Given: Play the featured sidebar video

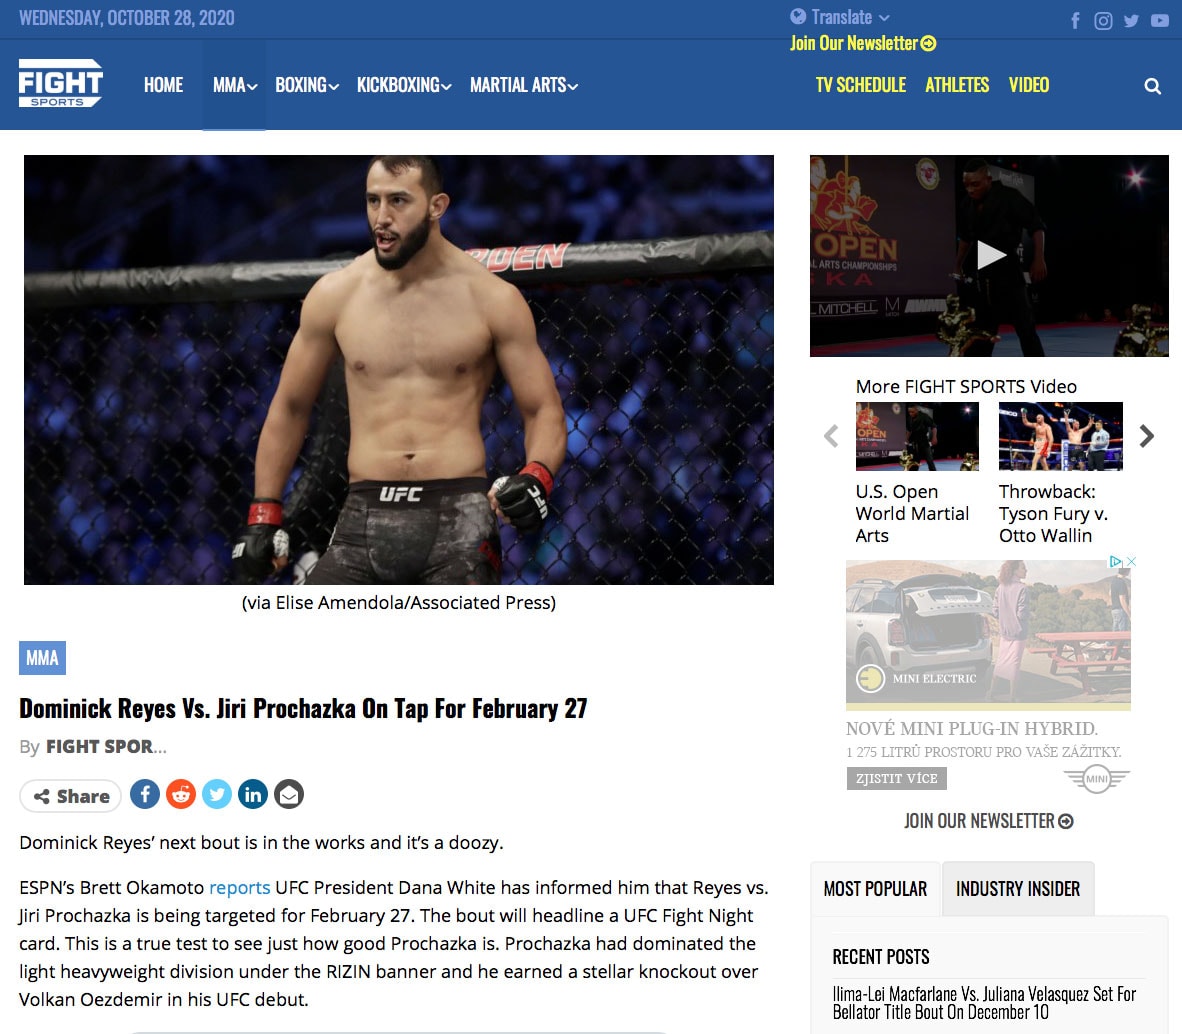Looking at the screenshot, I should 990,255.
